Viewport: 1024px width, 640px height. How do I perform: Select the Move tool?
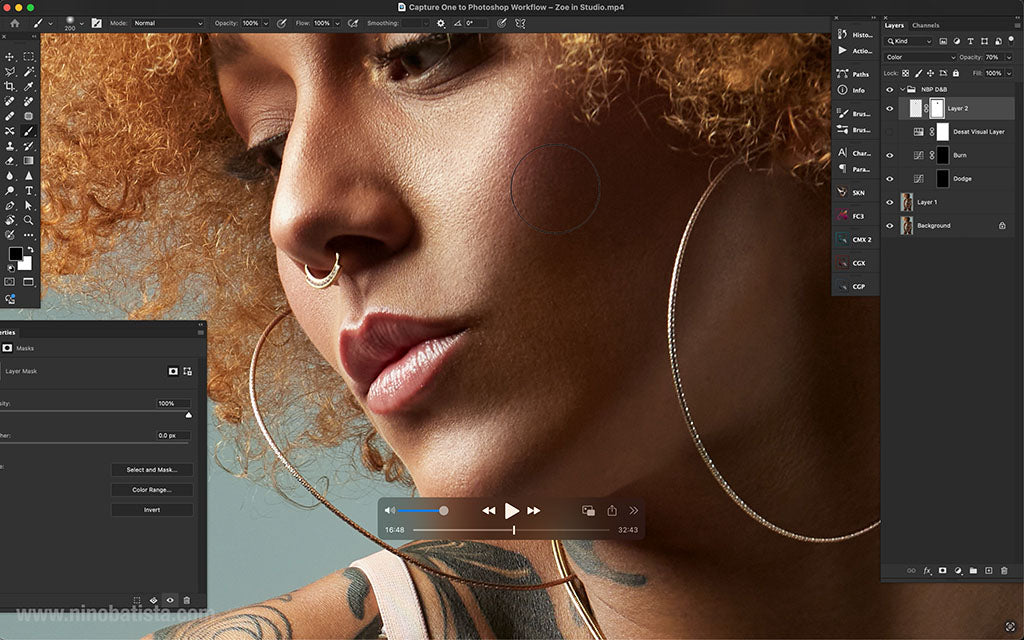pyautogui.click(x=11, y=55)
